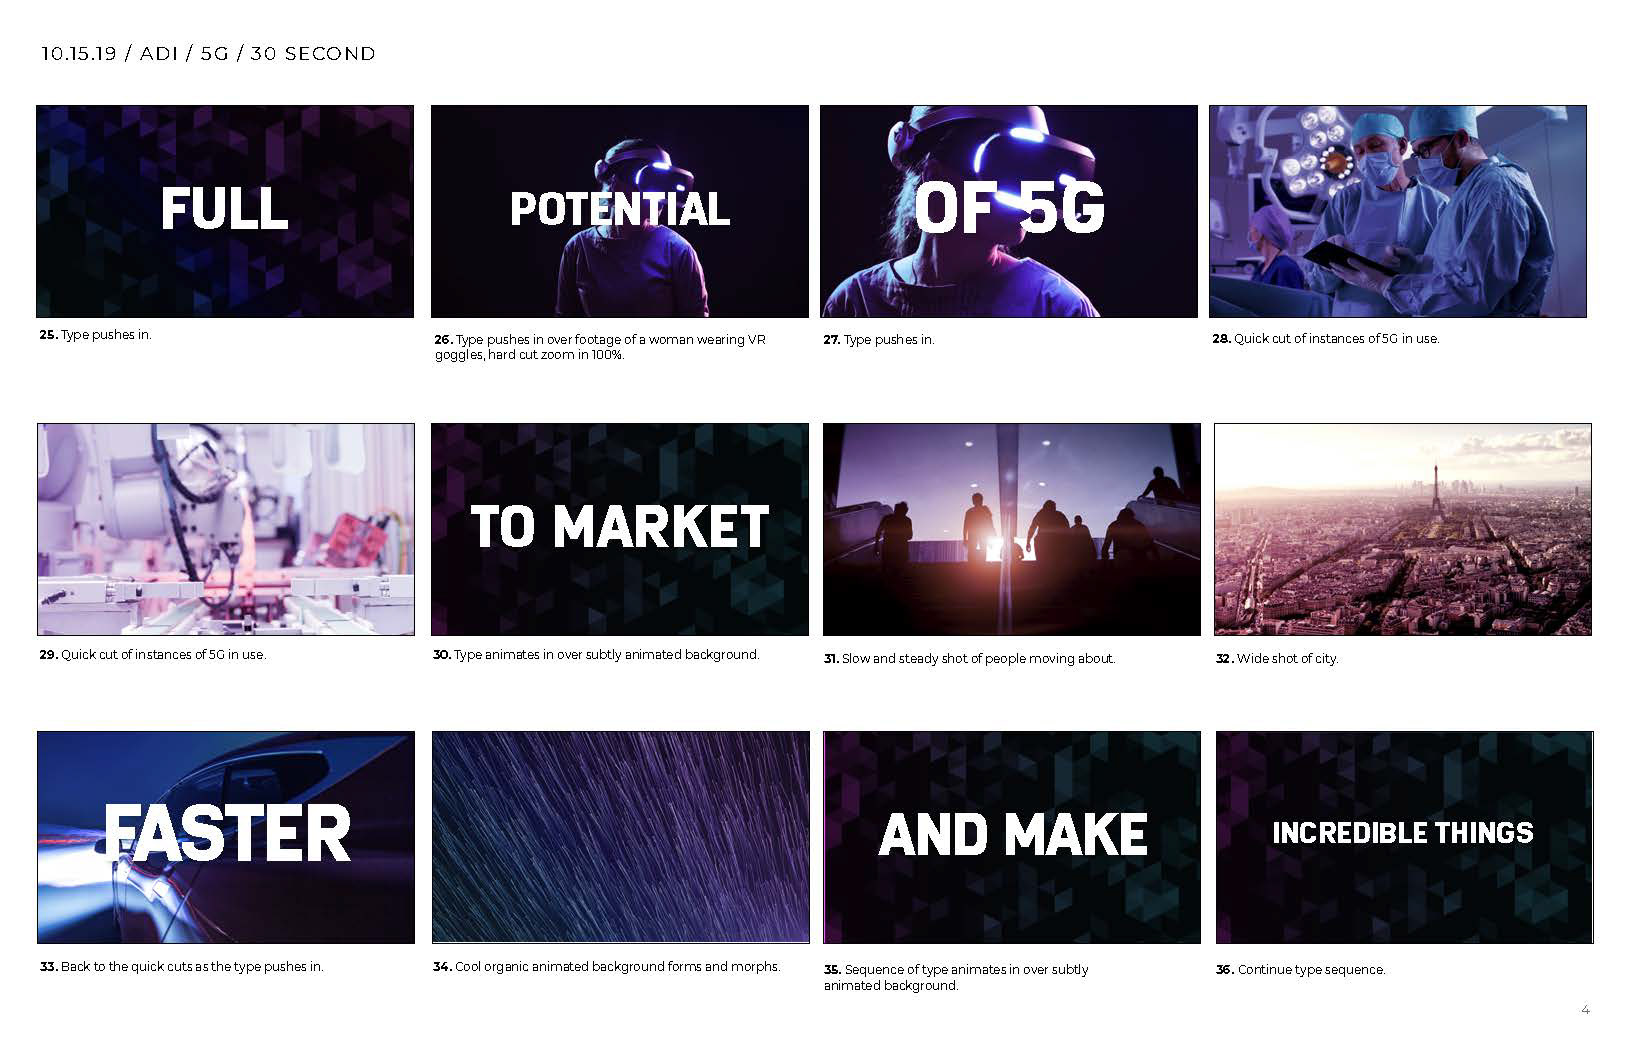Open the silhouetted people frame 31
Viewport: 1632px width, 1056px height.
(x=1012, y=529)
